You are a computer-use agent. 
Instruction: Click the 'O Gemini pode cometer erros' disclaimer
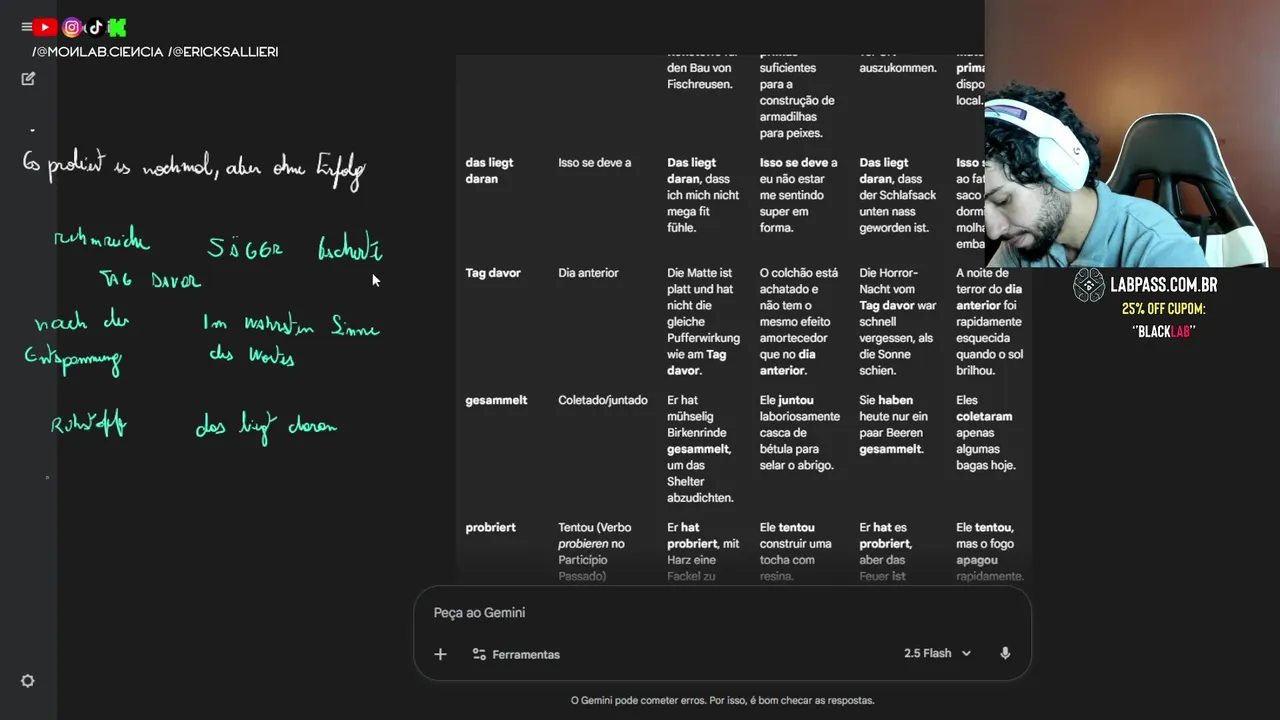point(722,700)
